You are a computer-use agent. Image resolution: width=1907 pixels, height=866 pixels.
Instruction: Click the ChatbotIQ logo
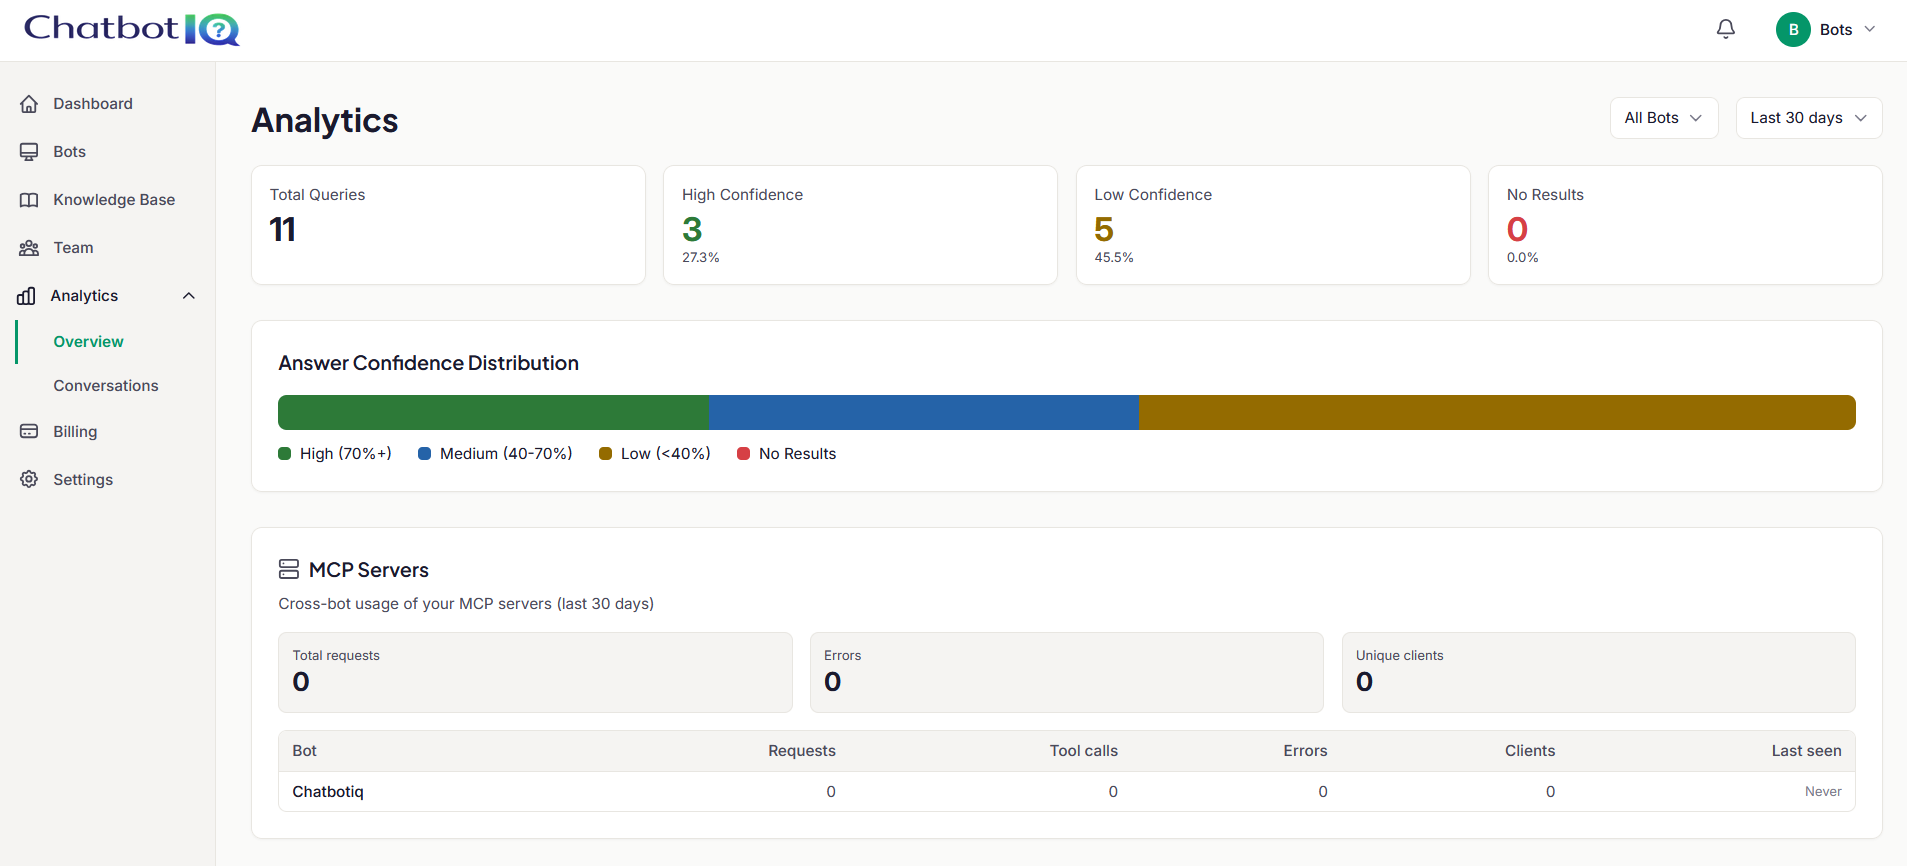pos(131,29)
